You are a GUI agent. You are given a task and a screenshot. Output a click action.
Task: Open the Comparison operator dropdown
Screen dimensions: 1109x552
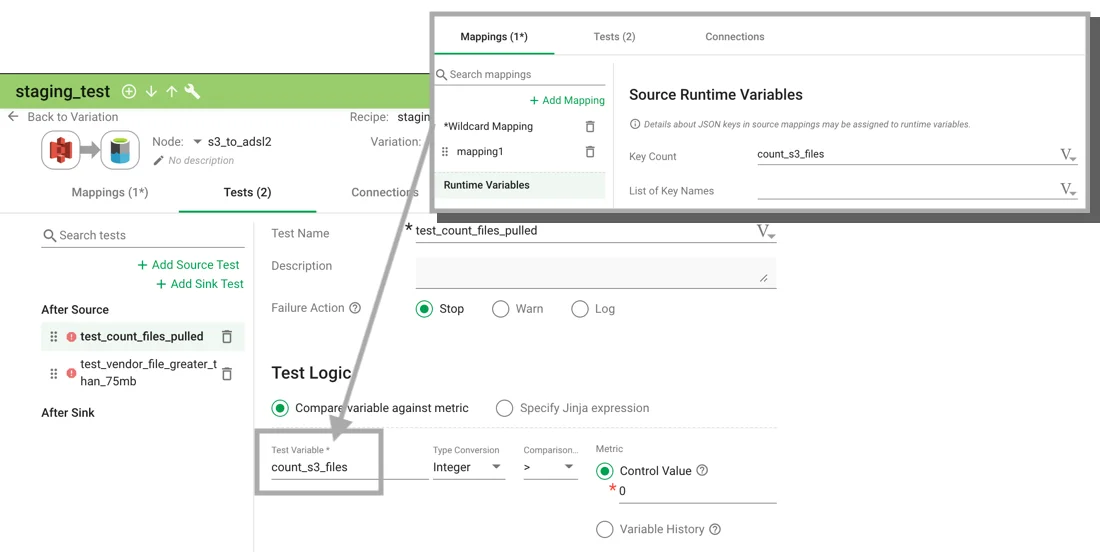[550, 467]
